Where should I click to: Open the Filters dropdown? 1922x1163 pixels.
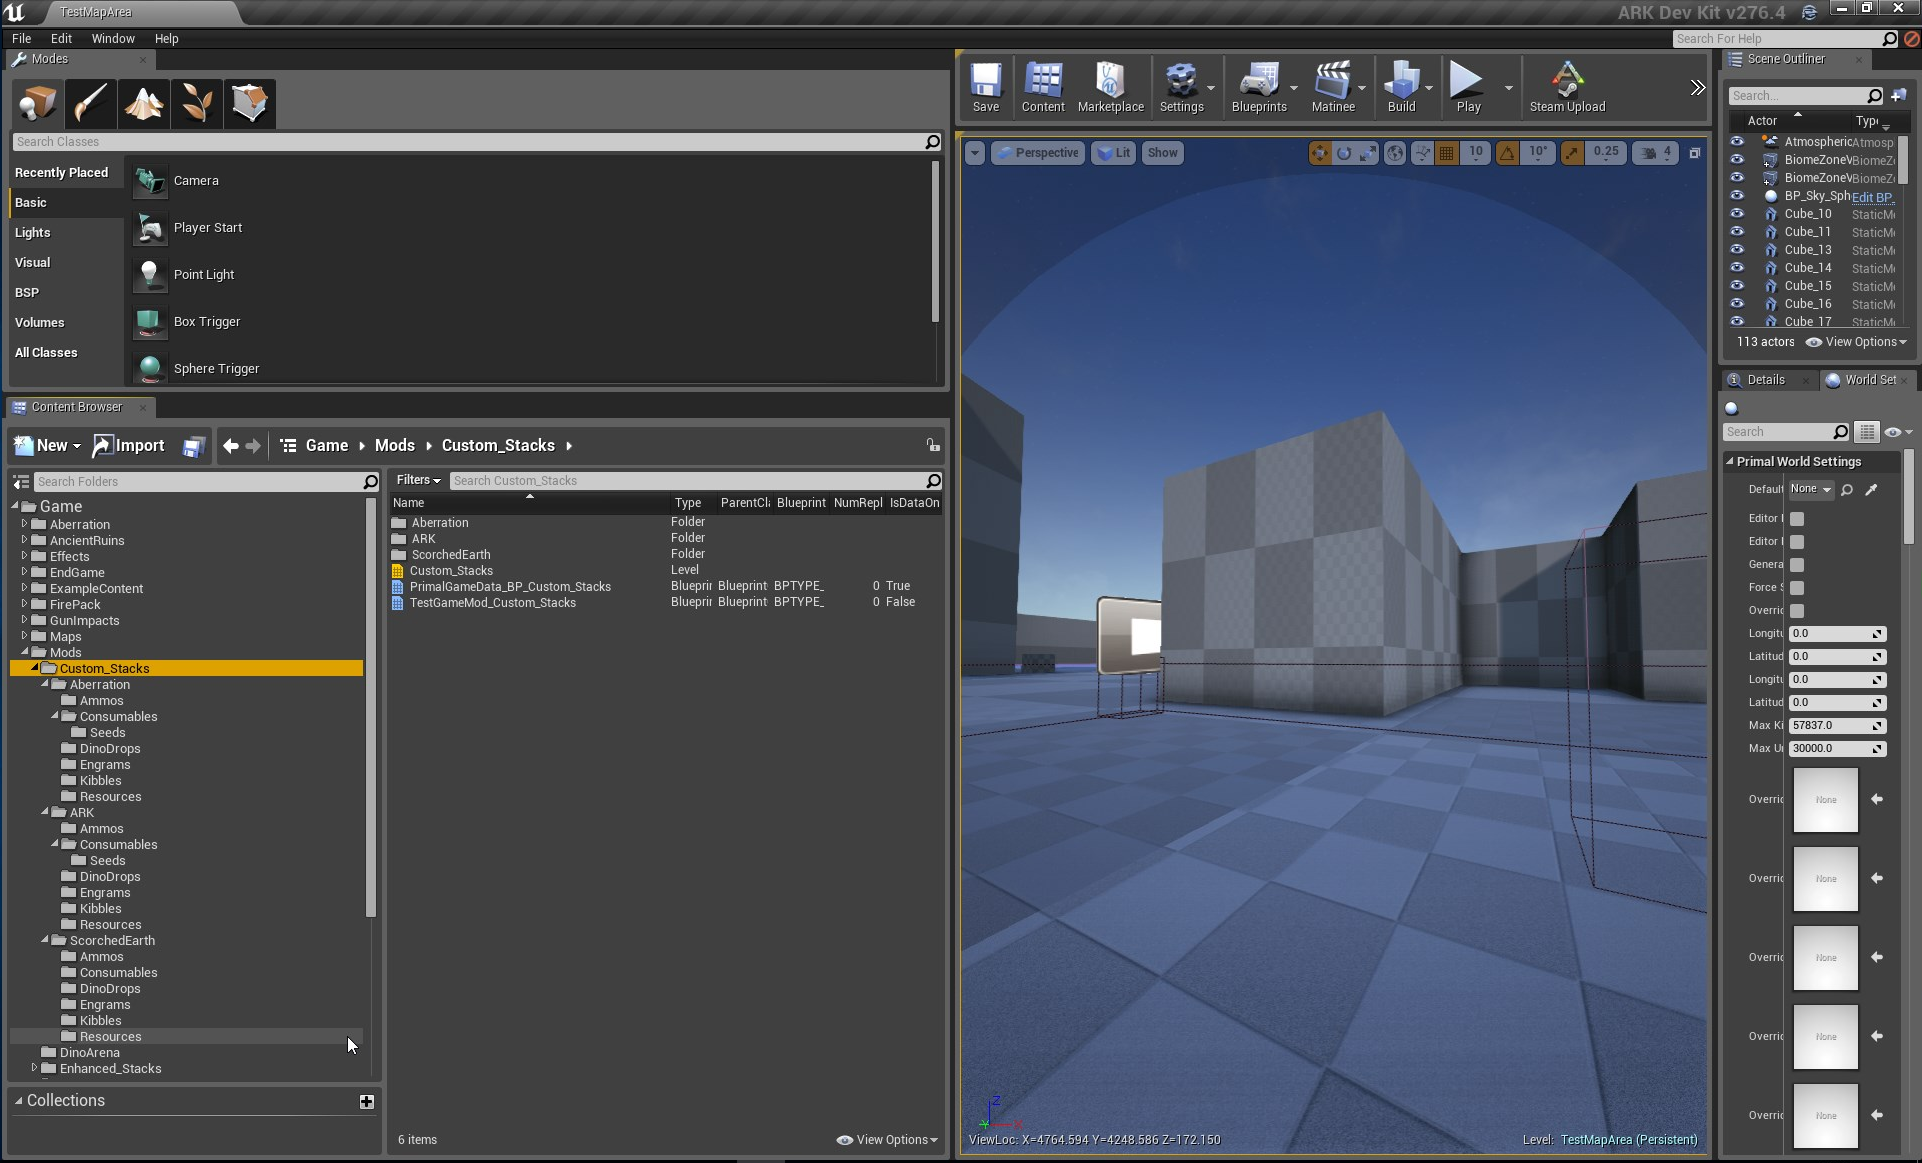(418, 481)
